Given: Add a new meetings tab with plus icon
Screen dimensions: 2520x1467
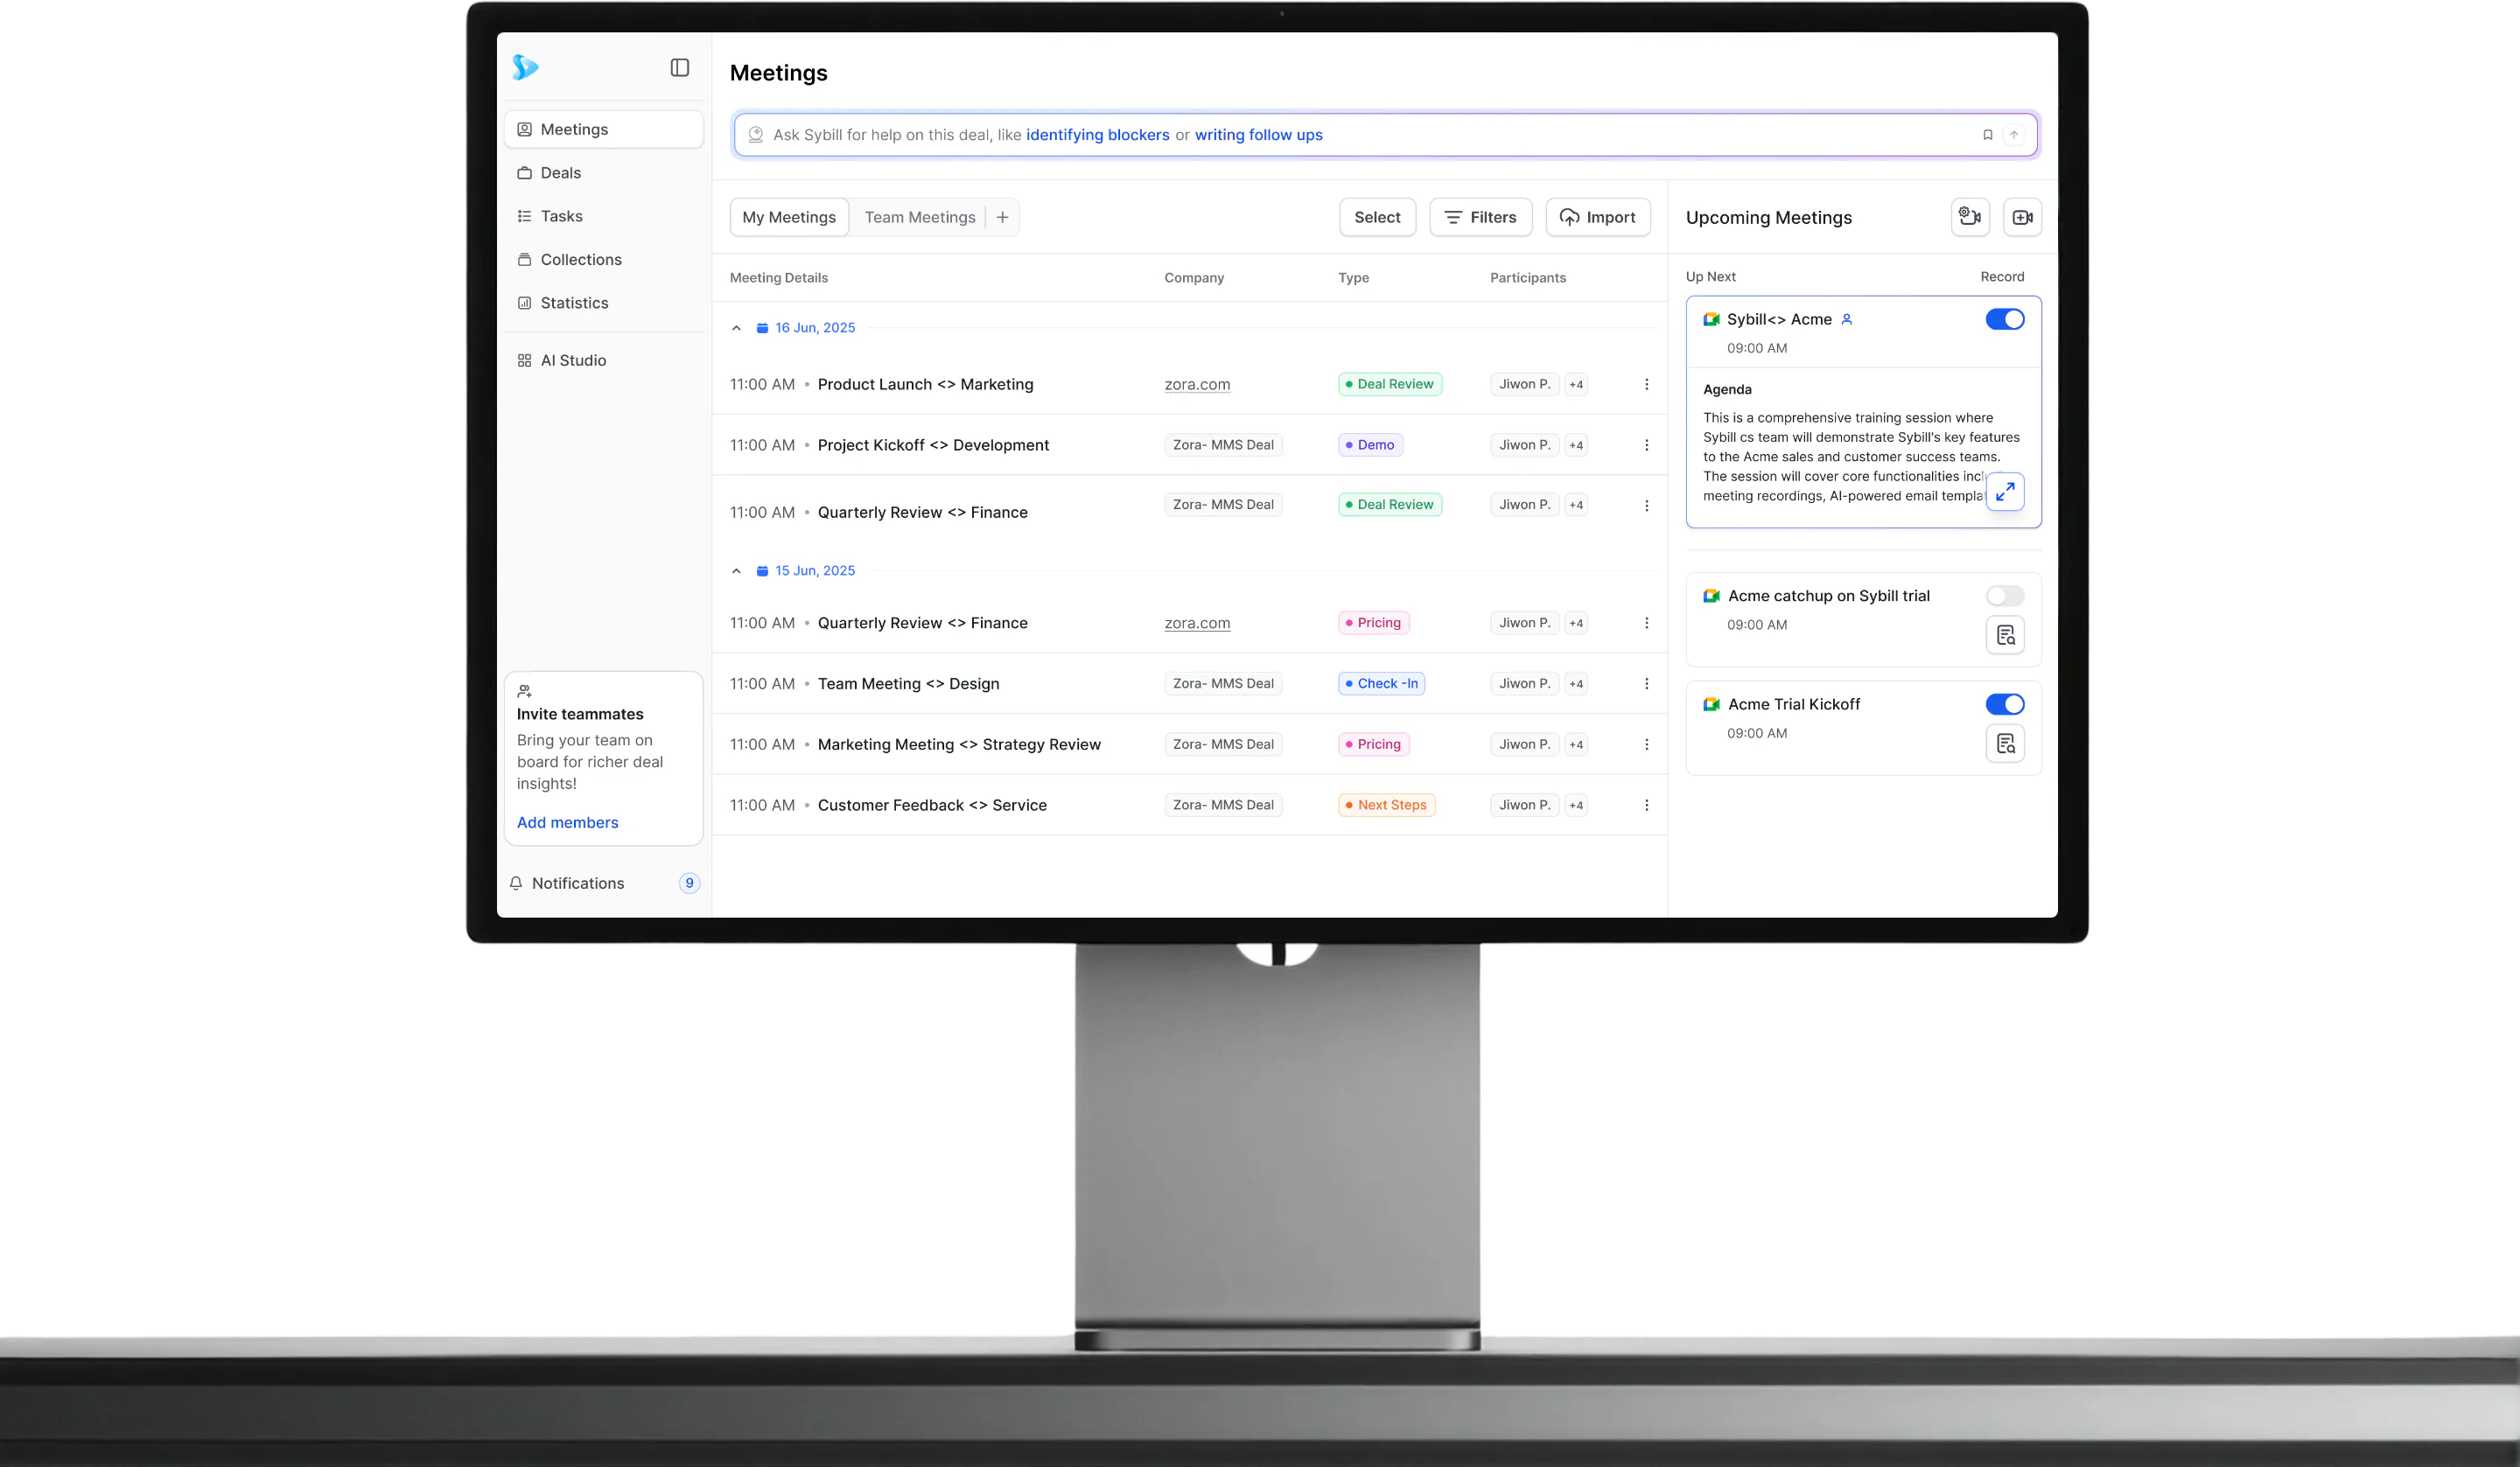Looking at the screenshot, I should (x=1002, y=217).
